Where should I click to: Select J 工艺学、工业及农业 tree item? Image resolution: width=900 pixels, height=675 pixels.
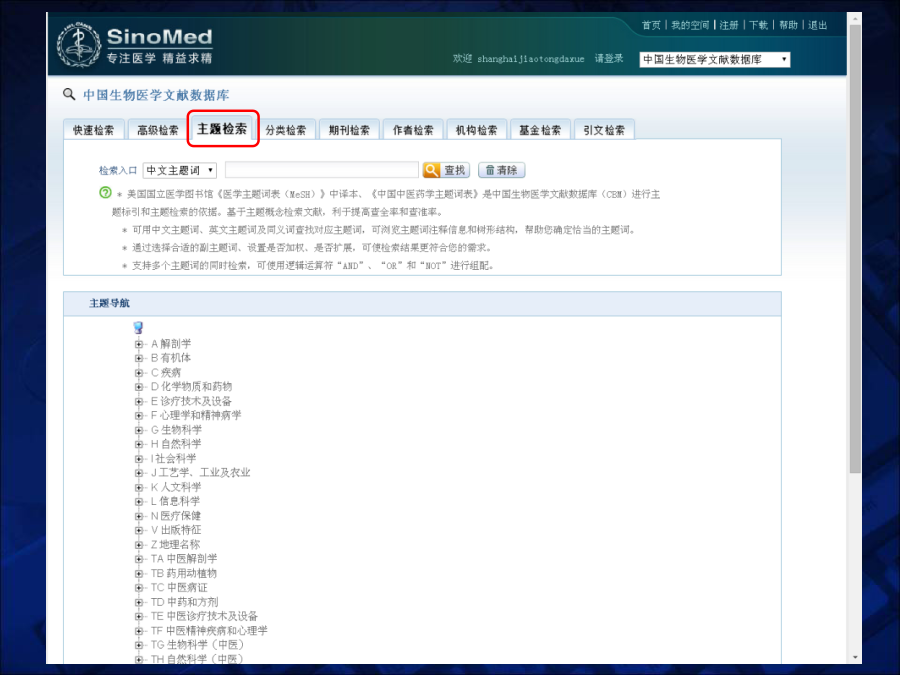(201, 472)
